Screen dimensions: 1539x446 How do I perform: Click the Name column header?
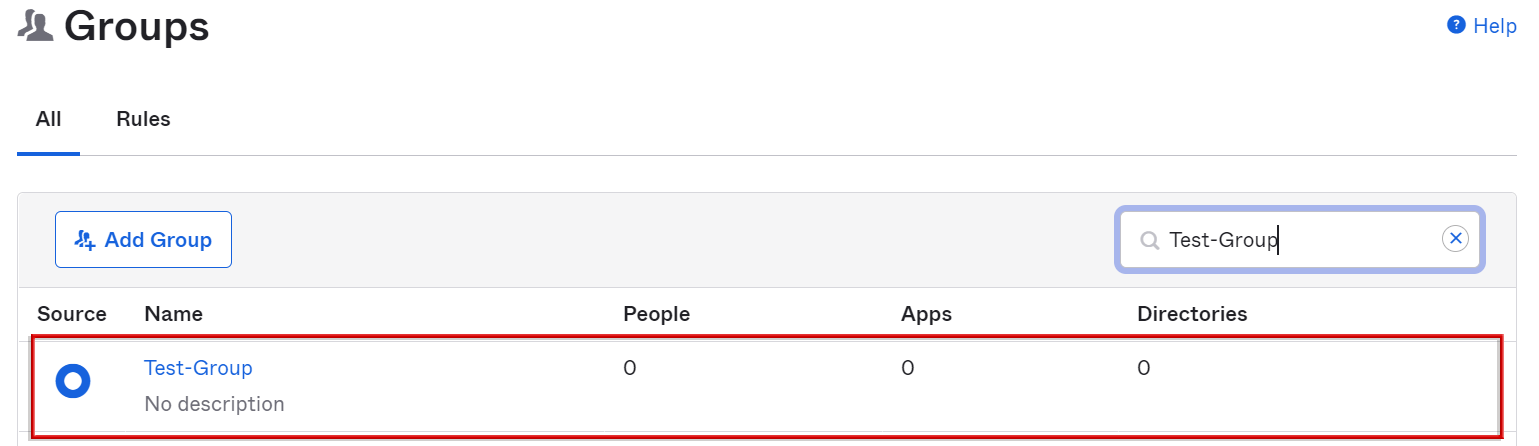[x=174, y=314]
